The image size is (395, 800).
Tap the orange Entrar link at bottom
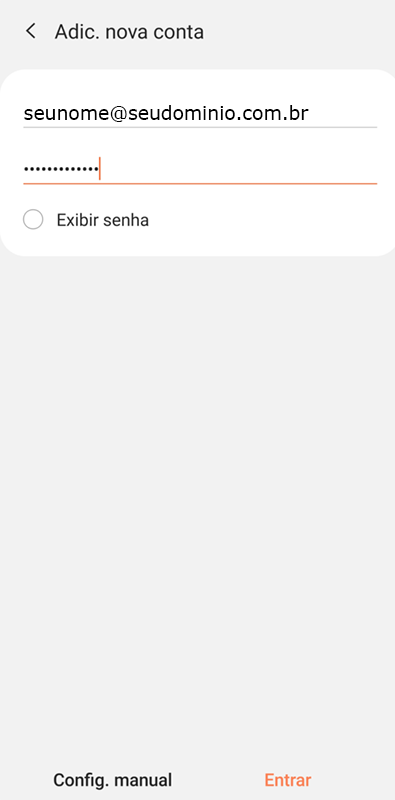coord(288,780)
